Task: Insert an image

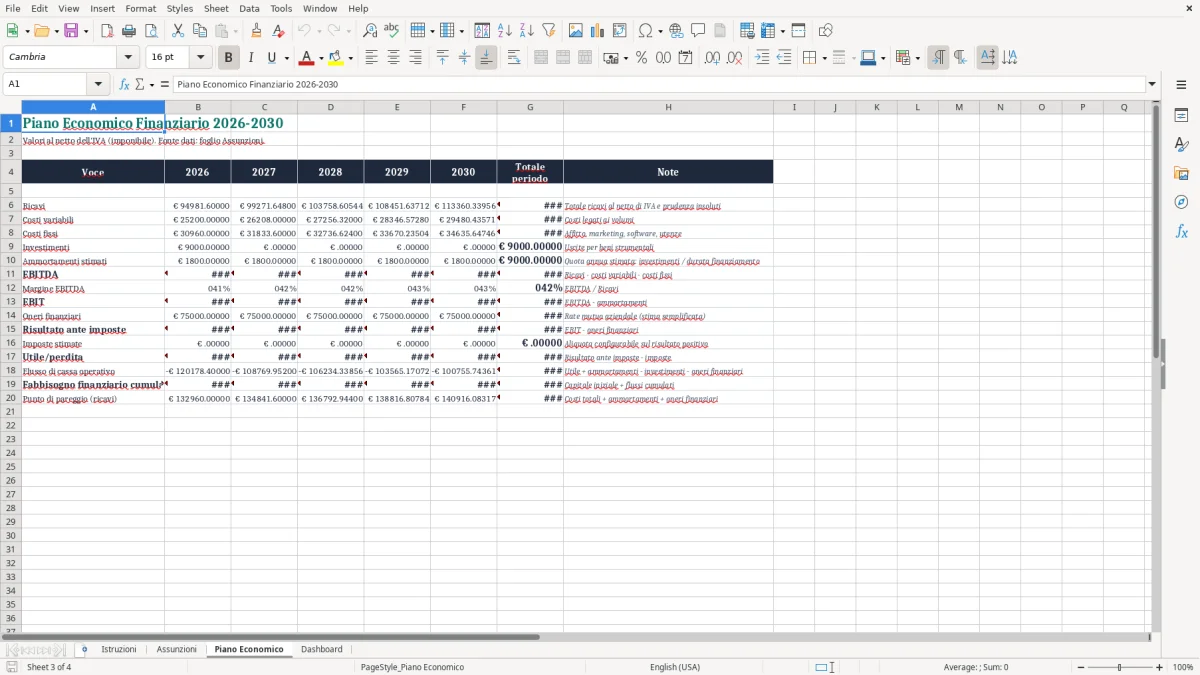Action: 576,31
